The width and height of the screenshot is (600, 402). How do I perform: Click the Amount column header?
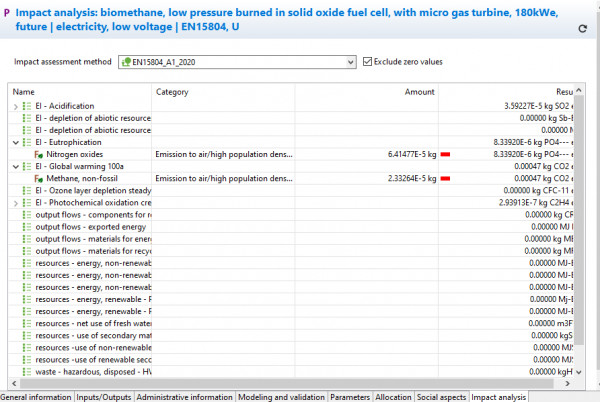click(367, 92)
